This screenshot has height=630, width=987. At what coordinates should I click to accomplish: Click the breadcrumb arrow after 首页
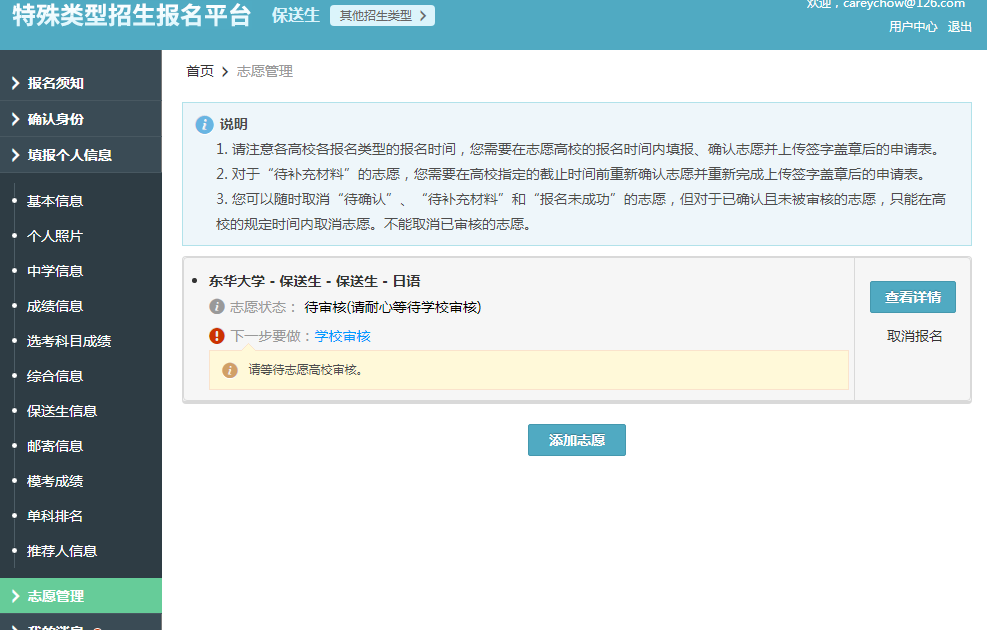click(x=225, y=72)
